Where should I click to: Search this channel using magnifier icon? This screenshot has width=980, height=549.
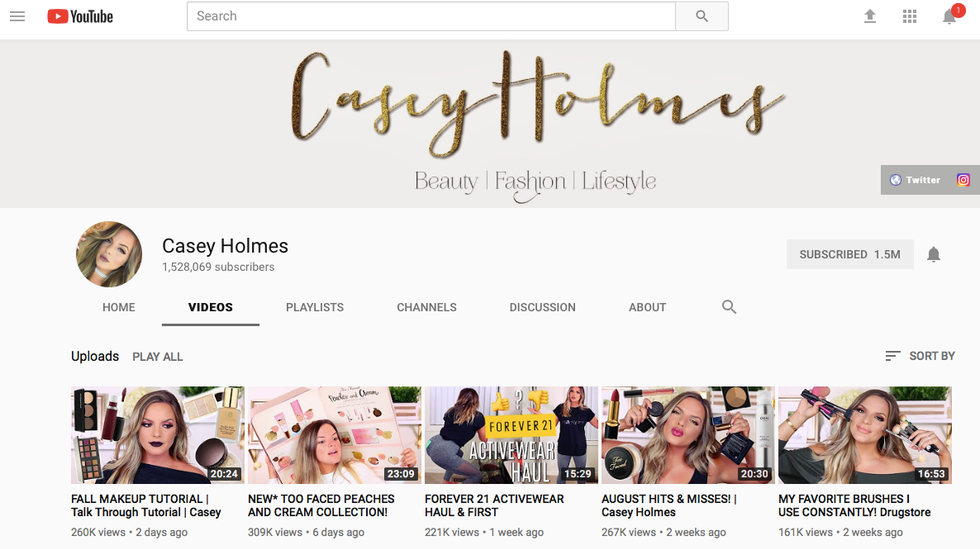pyautogui.click(x=729, y=307)
